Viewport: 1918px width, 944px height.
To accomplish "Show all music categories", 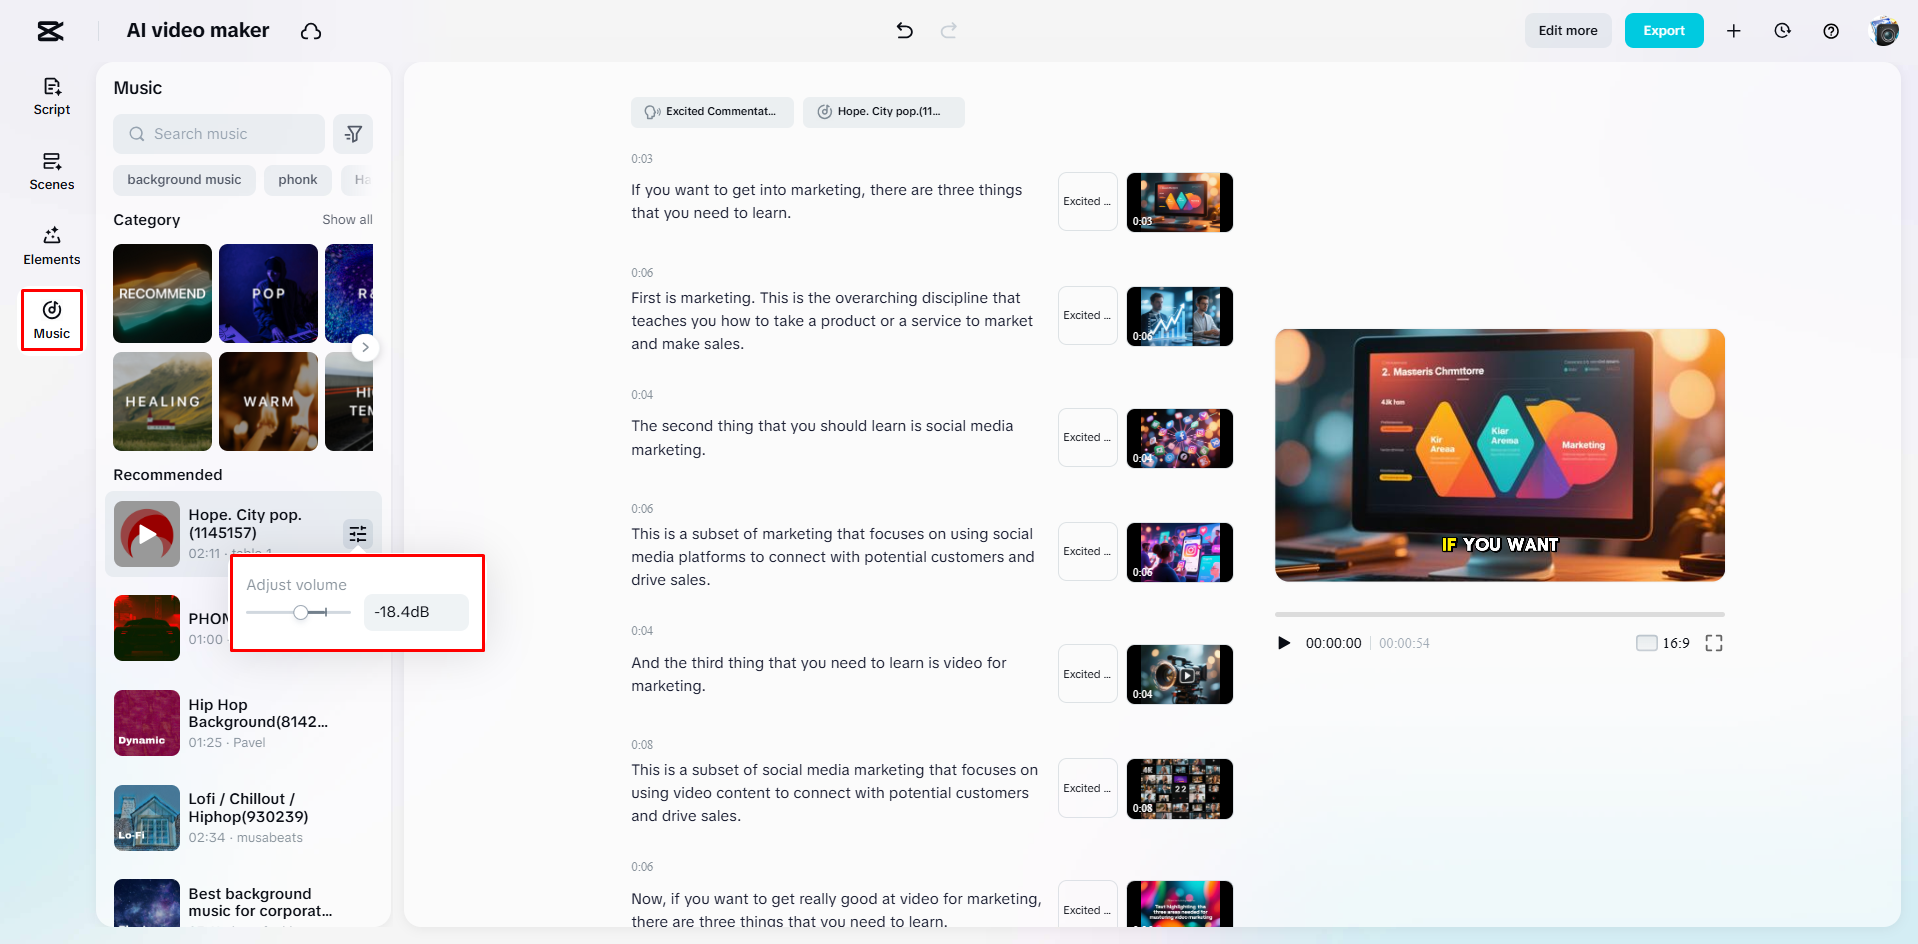I will point(347,220).
